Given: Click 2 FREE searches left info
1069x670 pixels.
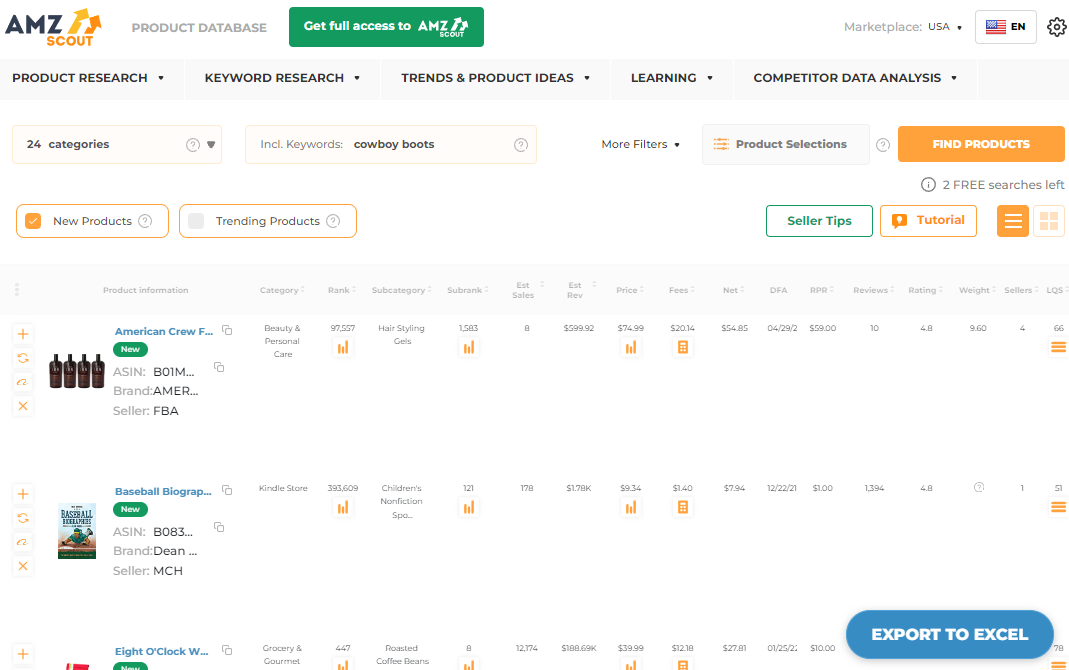Looking at the screenshot, I should (993, 185).
